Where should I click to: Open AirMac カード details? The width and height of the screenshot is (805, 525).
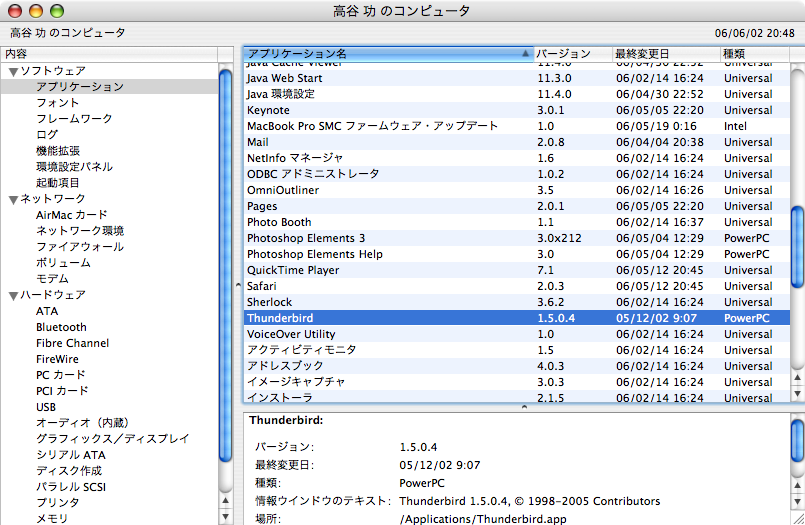point(72,215)
